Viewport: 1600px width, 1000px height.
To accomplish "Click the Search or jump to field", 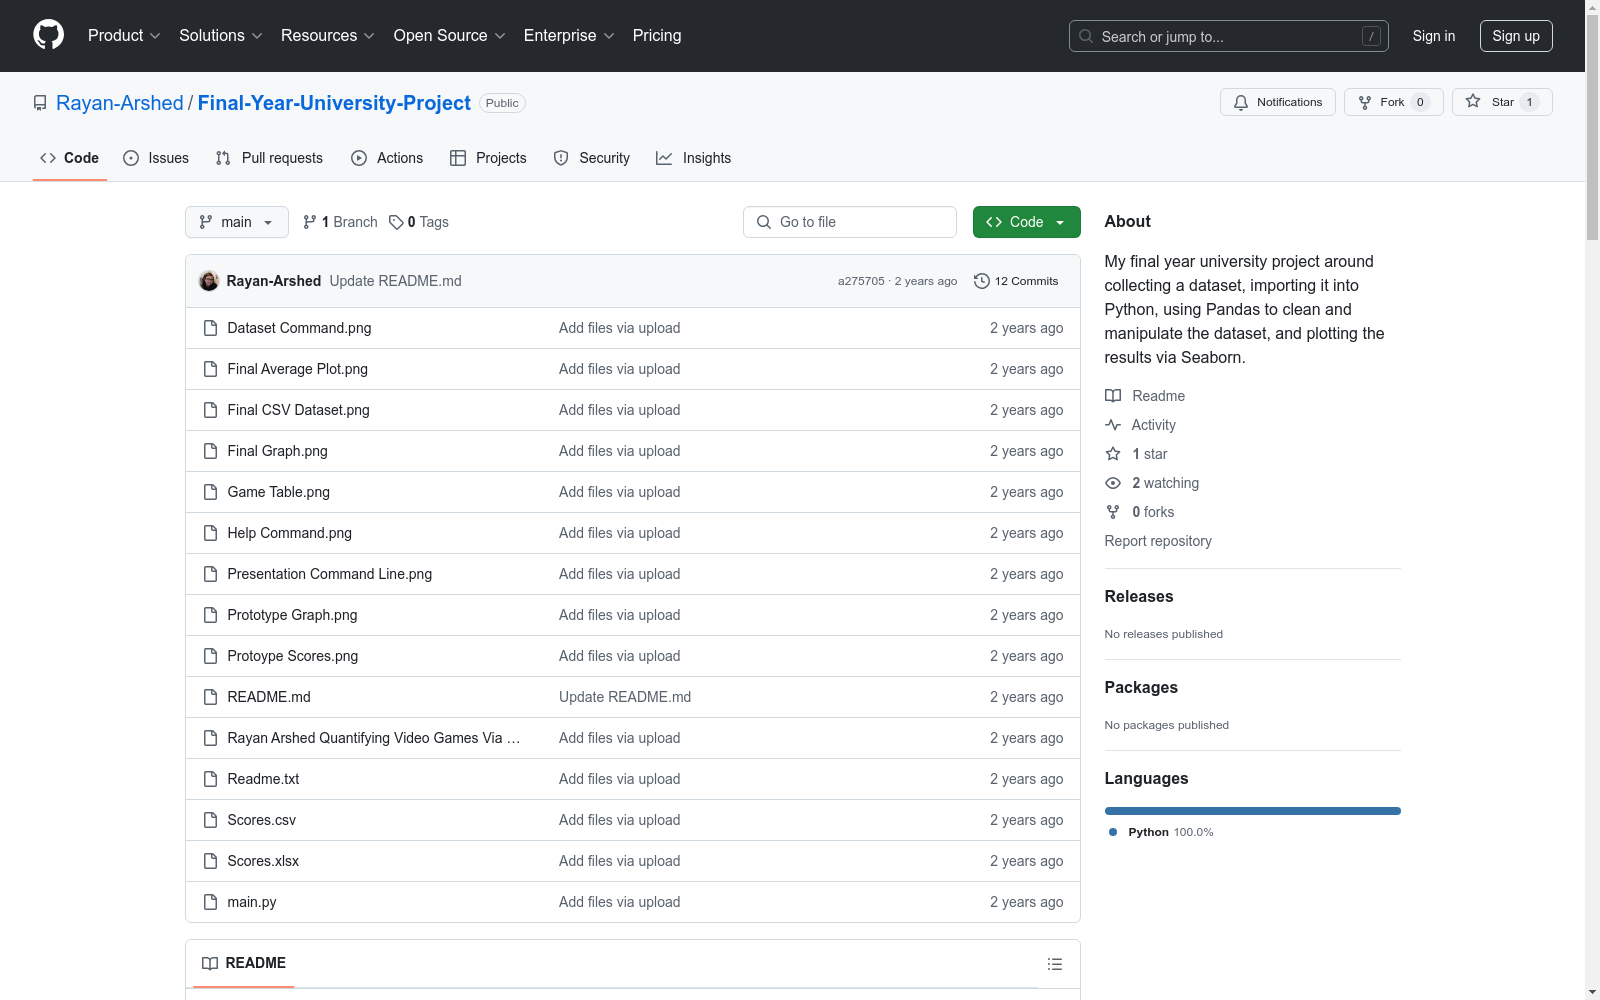I will [1229, 36].
